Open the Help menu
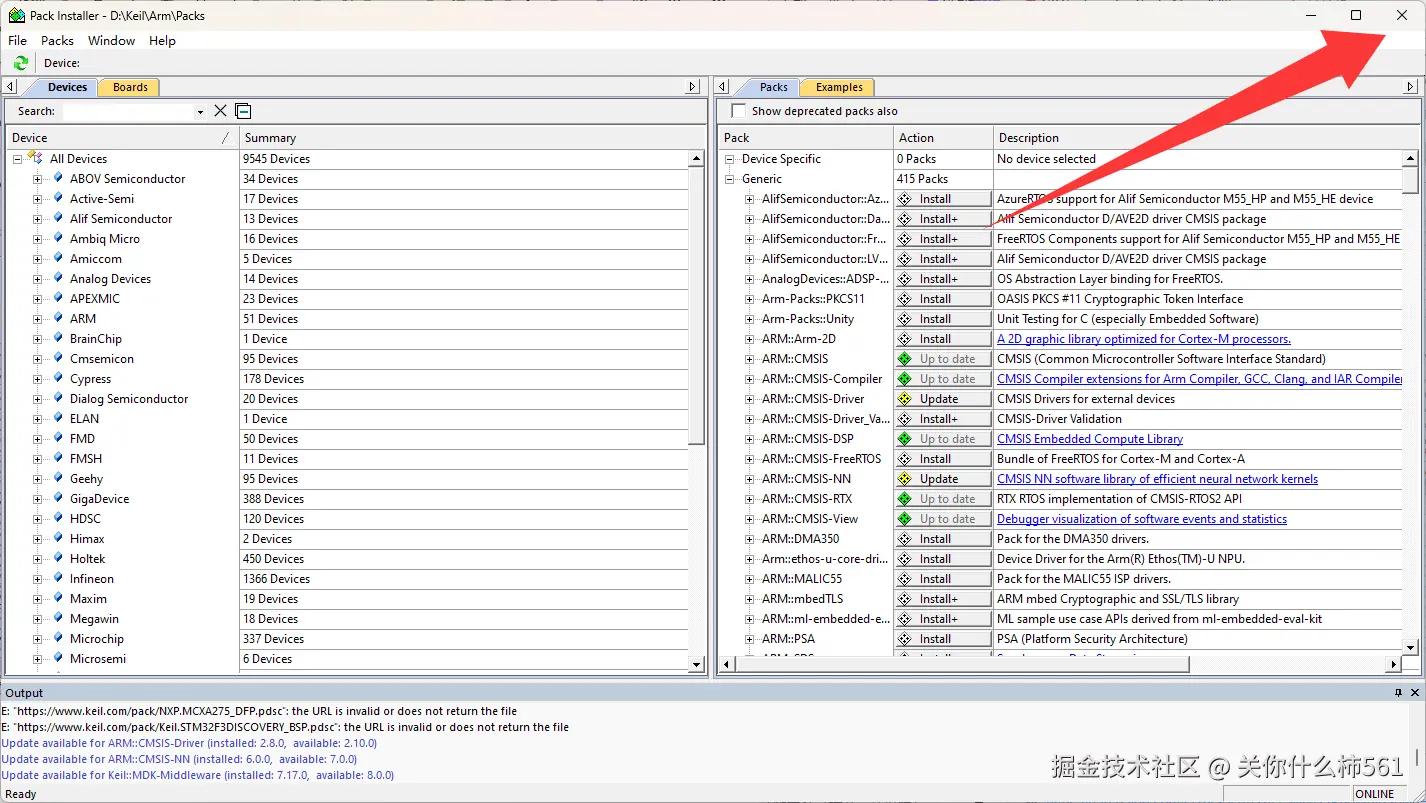 pyautogui.click(x=162, y=41)
